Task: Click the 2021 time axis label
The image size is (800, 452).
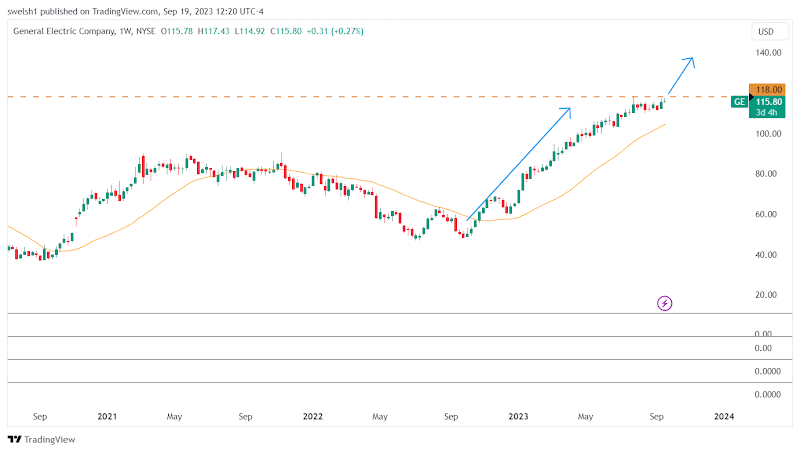Action: click(107, 416)
